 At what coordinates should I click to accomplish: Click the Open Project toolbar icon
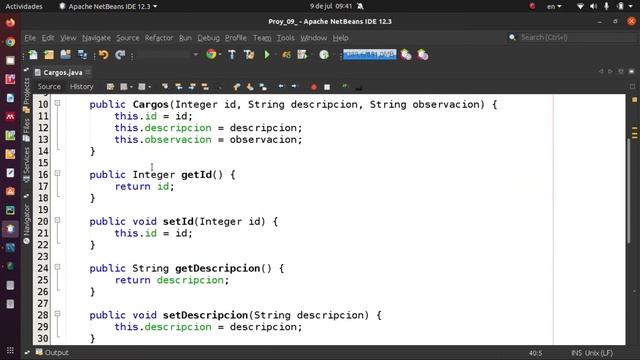coord(65,55)
